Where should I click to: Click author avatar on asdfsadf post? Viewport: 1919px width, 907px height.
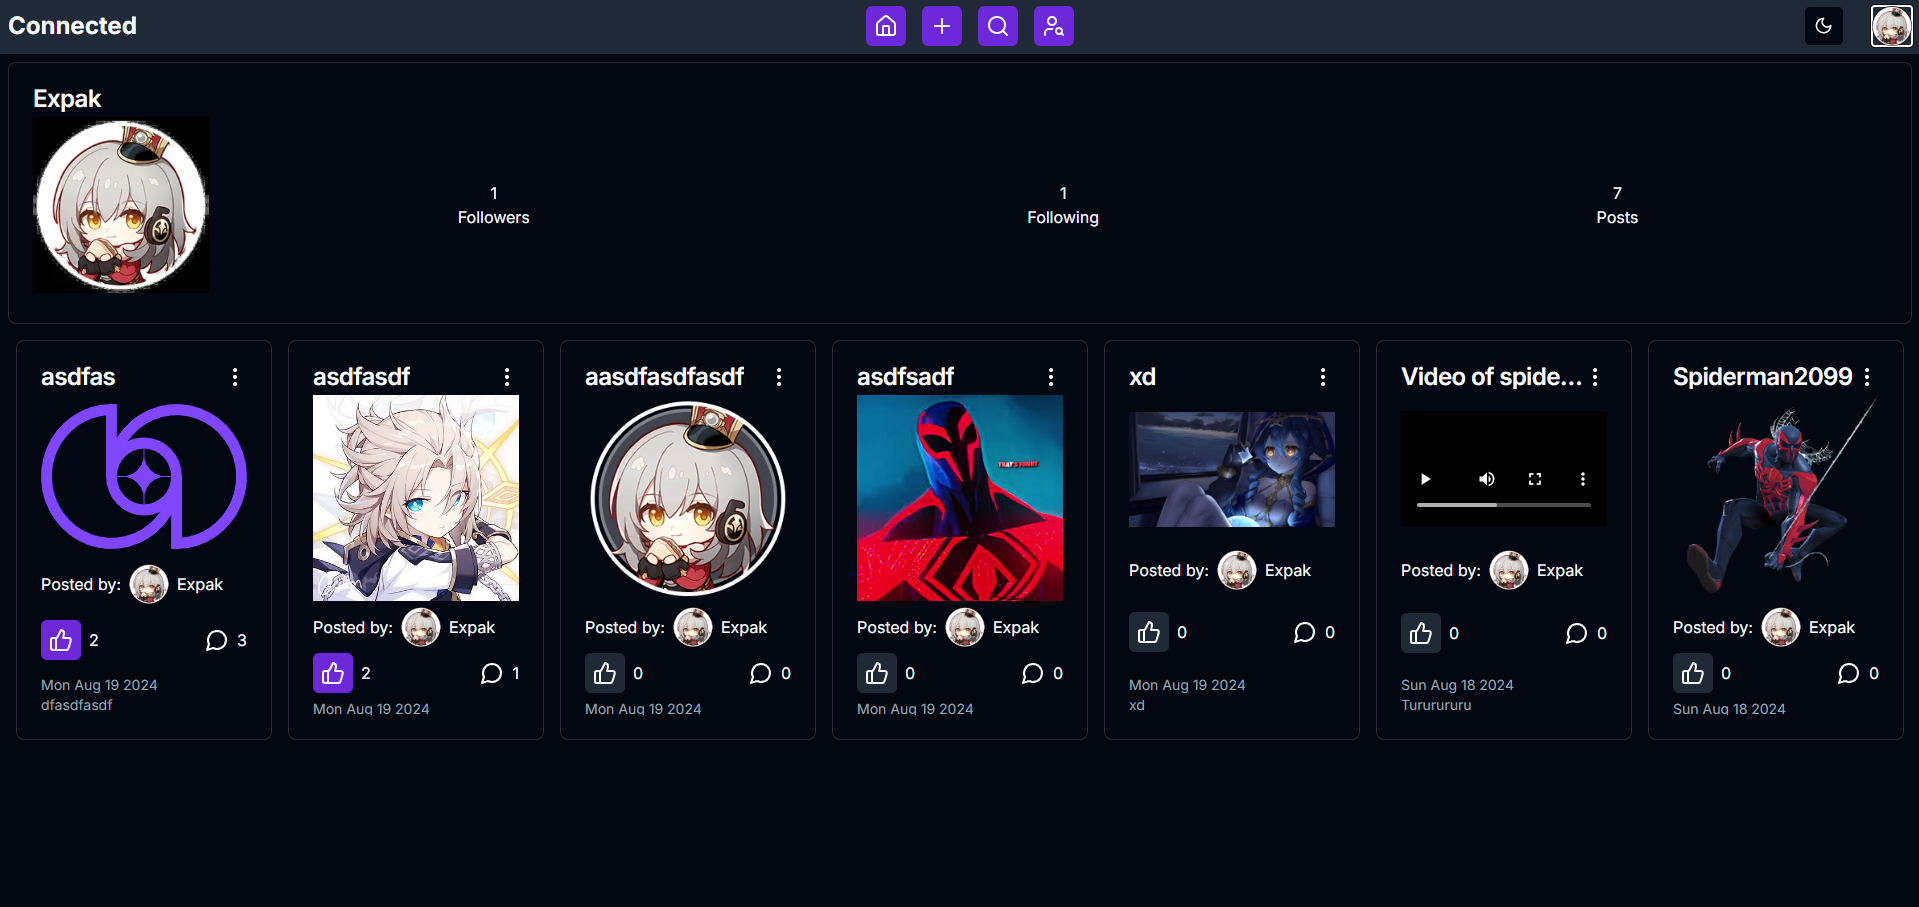965,627
